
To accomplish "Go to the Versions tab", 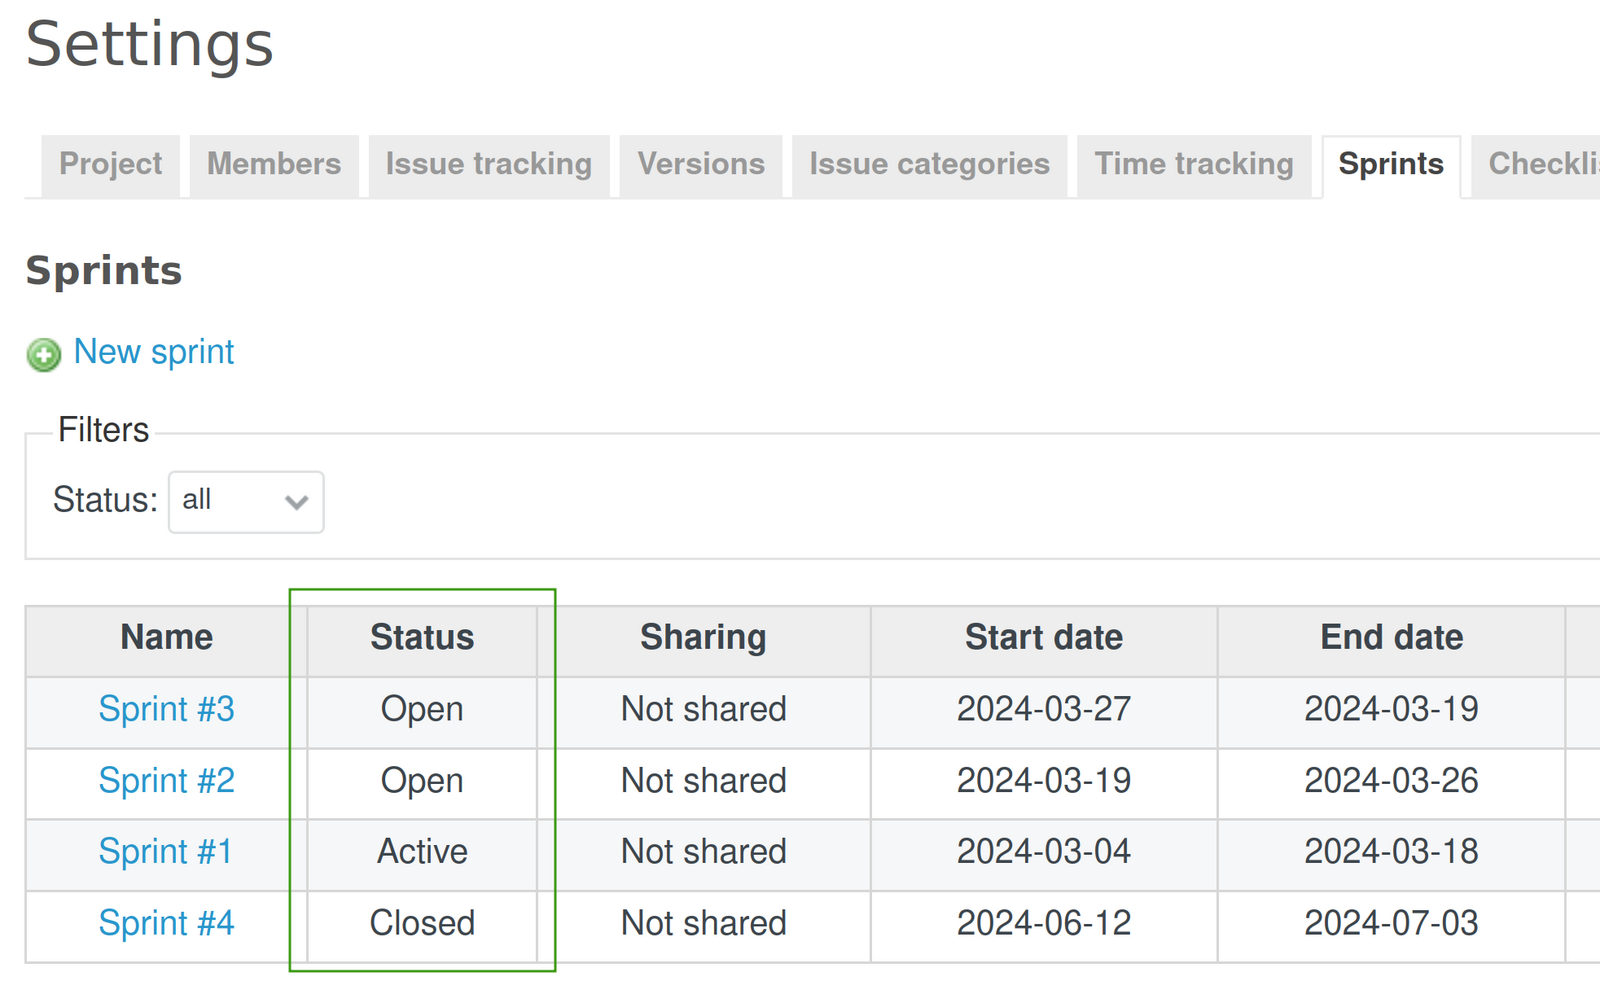I will click(x=700, y=164).
